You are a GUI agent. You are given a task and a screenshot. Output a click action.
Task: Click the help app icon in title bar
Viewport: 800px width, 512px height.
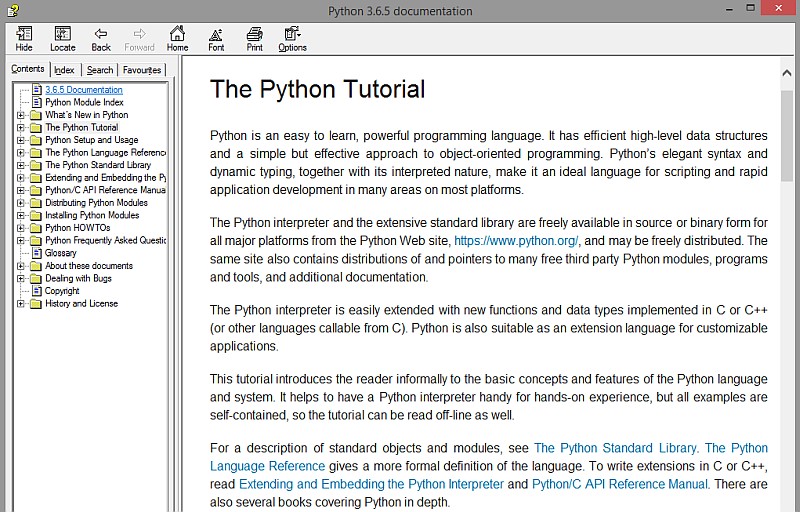(13, 10)
